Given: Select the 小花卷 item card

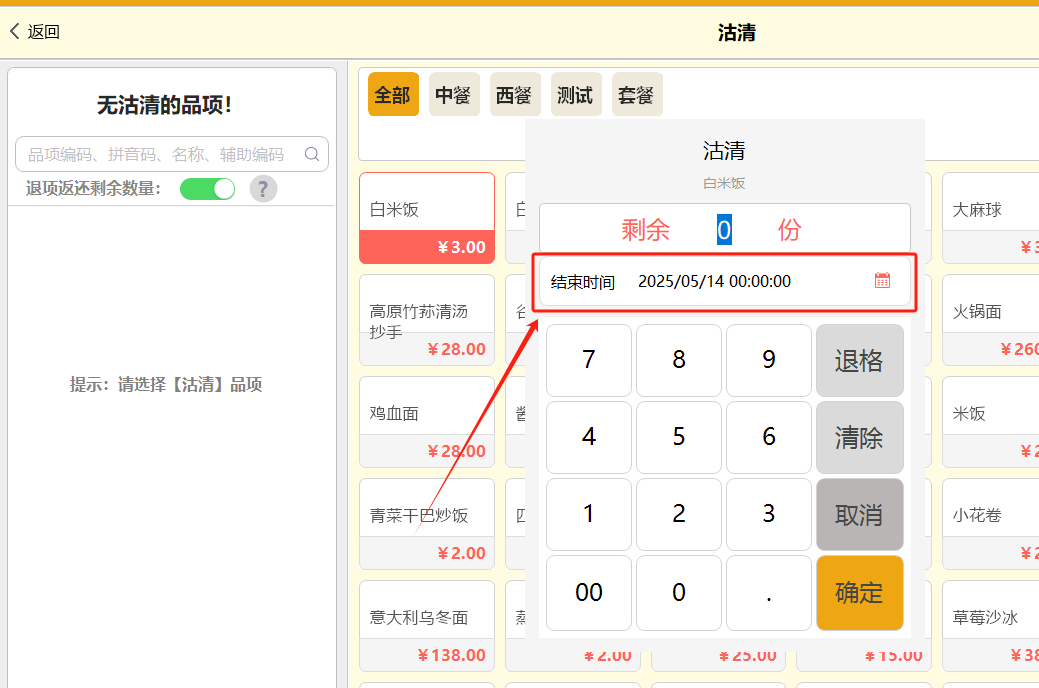Looking at the screenshot, I should click(x=991, y=524).
